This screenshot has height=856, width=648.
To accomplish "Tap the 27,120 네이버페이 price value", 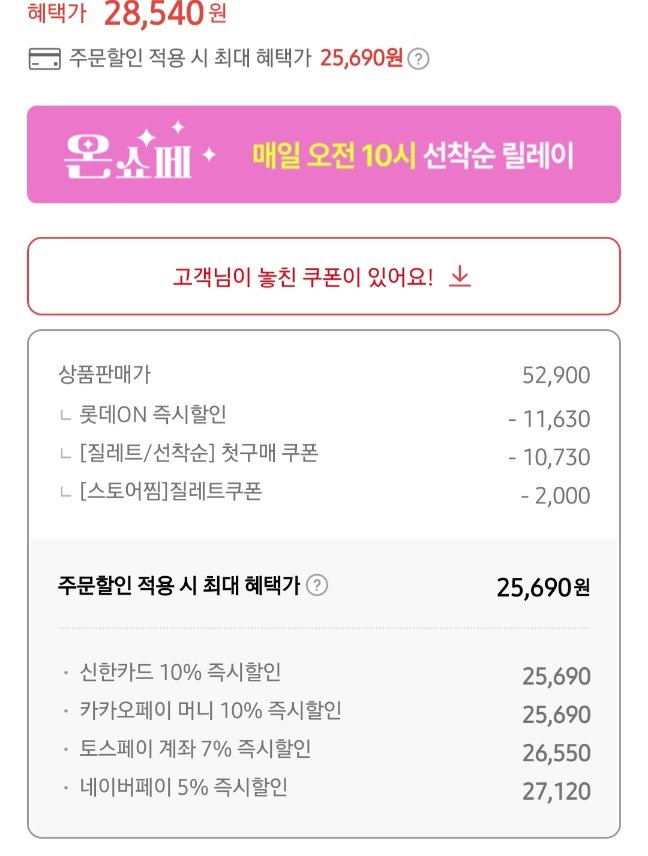I will point(556,792).
